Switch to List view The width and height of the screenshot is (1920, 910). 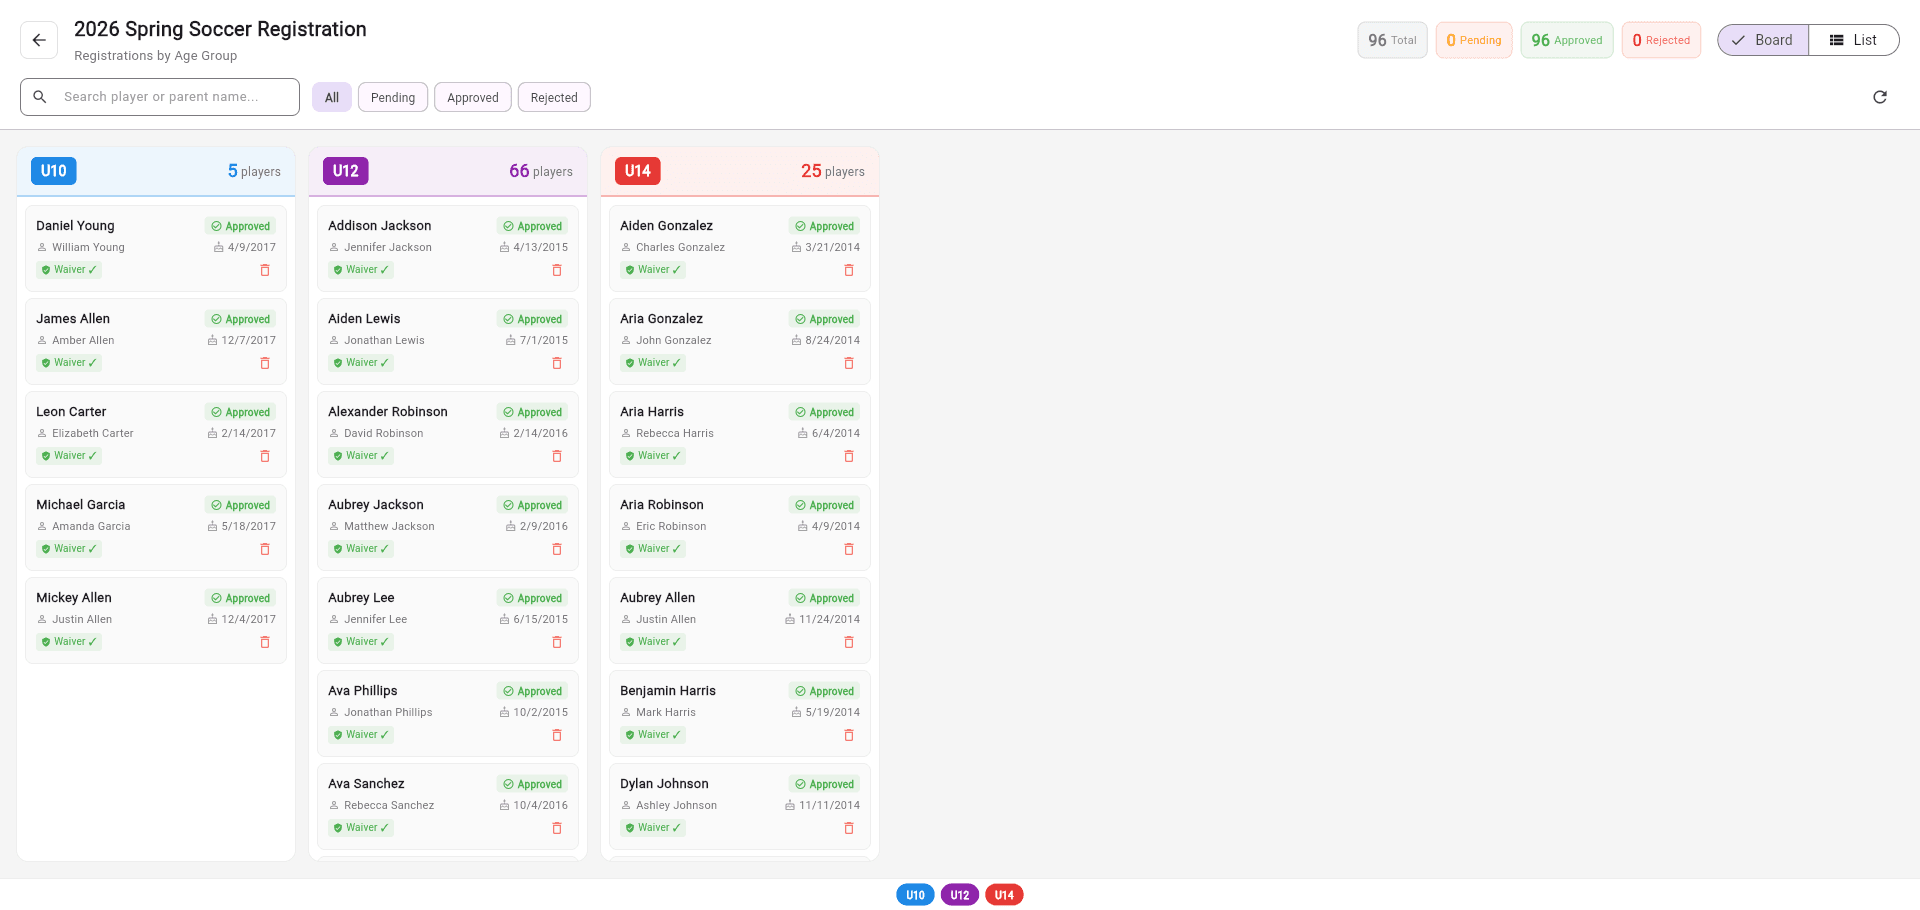(x=1854, y=40)
